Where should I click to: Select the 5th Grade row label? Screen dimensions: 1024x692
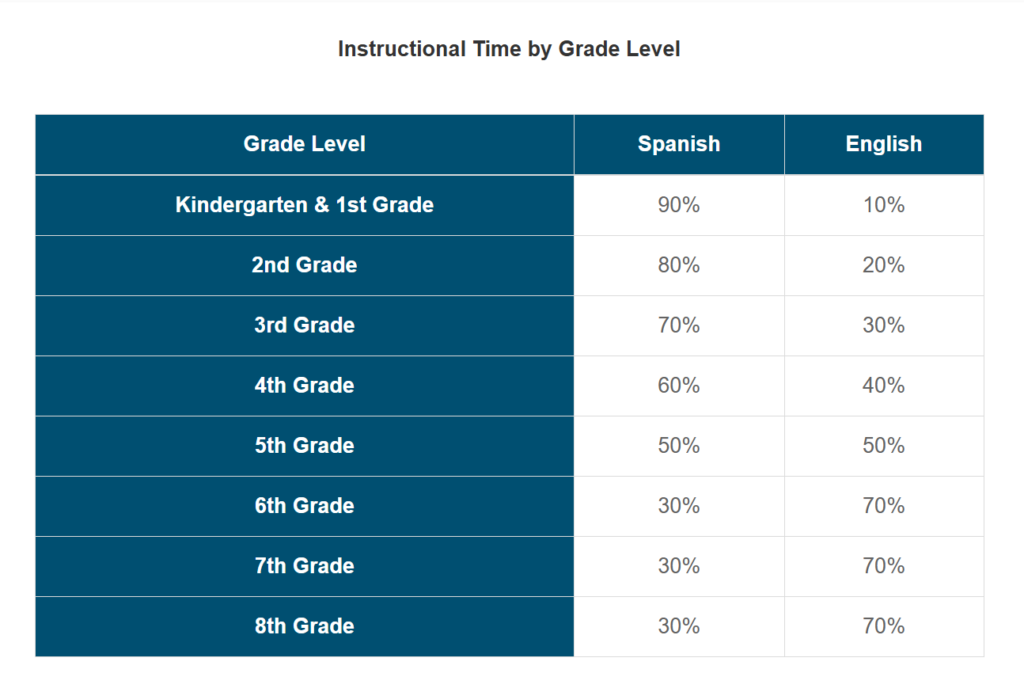(x=304, y=445)
